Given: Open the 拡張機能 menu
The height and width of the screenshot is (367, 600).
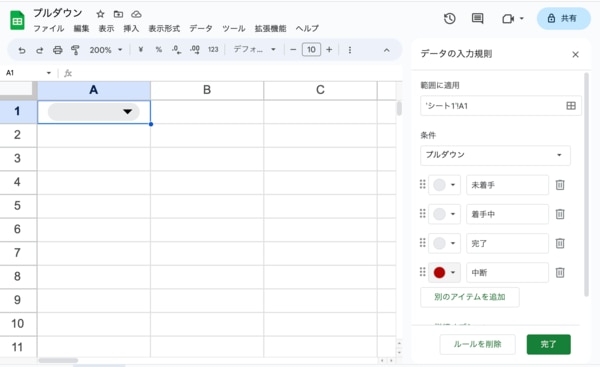Looking at the screenshot, I should click(x=270, y=29).
